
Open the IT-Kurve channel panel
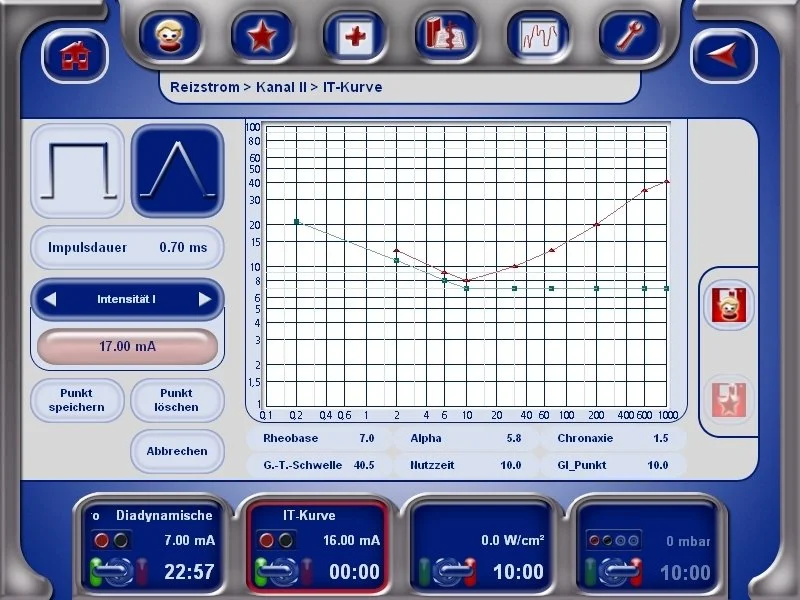(318, 547)
